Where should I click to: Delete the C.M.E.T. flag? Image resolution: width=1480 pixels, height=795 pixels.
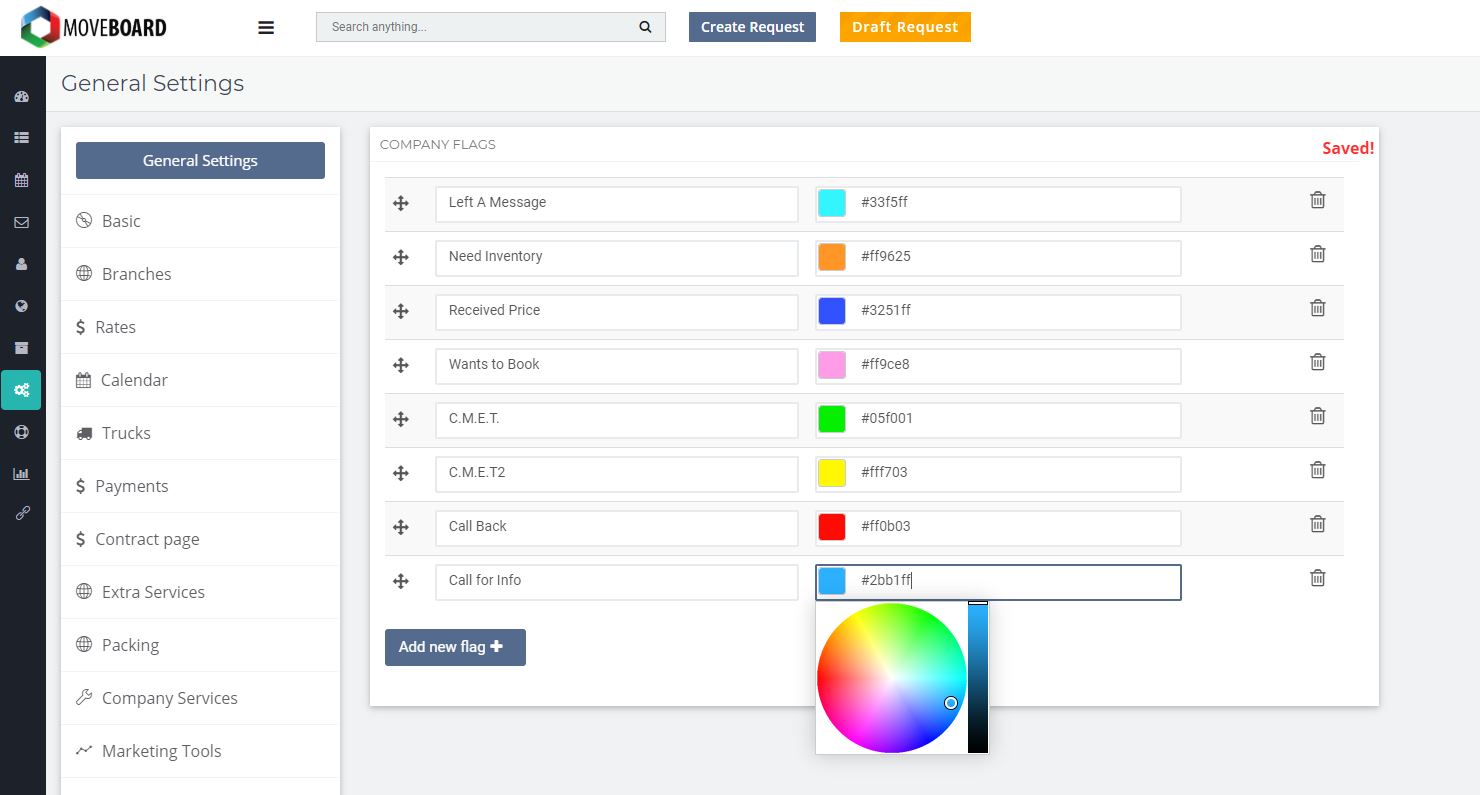(x=1318, y=416)
